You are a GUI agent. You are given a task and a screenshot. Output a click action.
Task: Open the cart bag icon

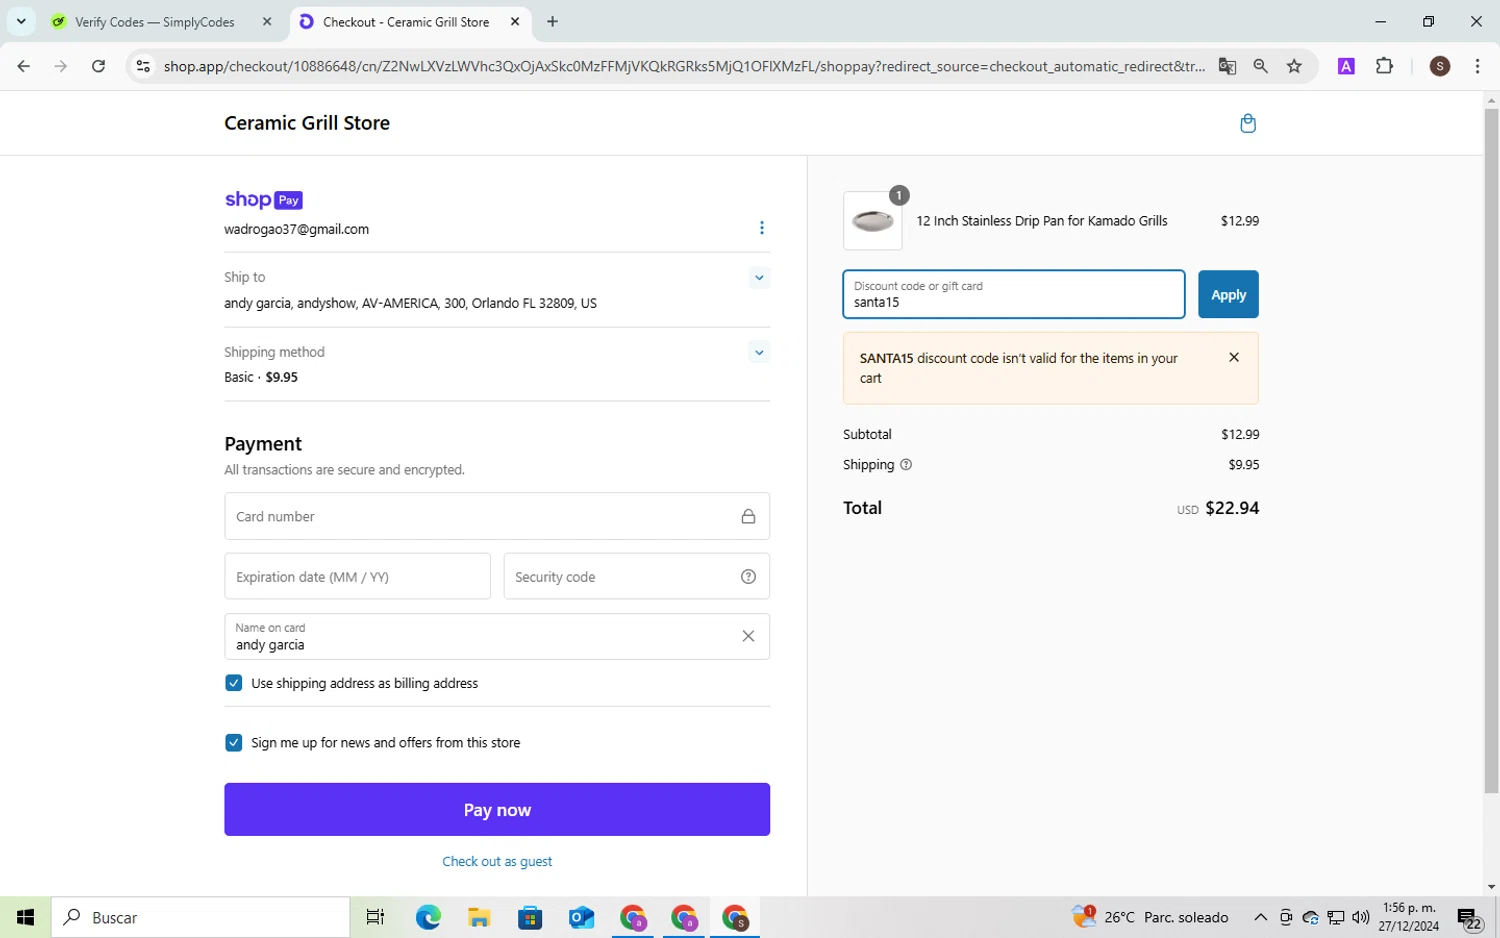(1247, 123)
